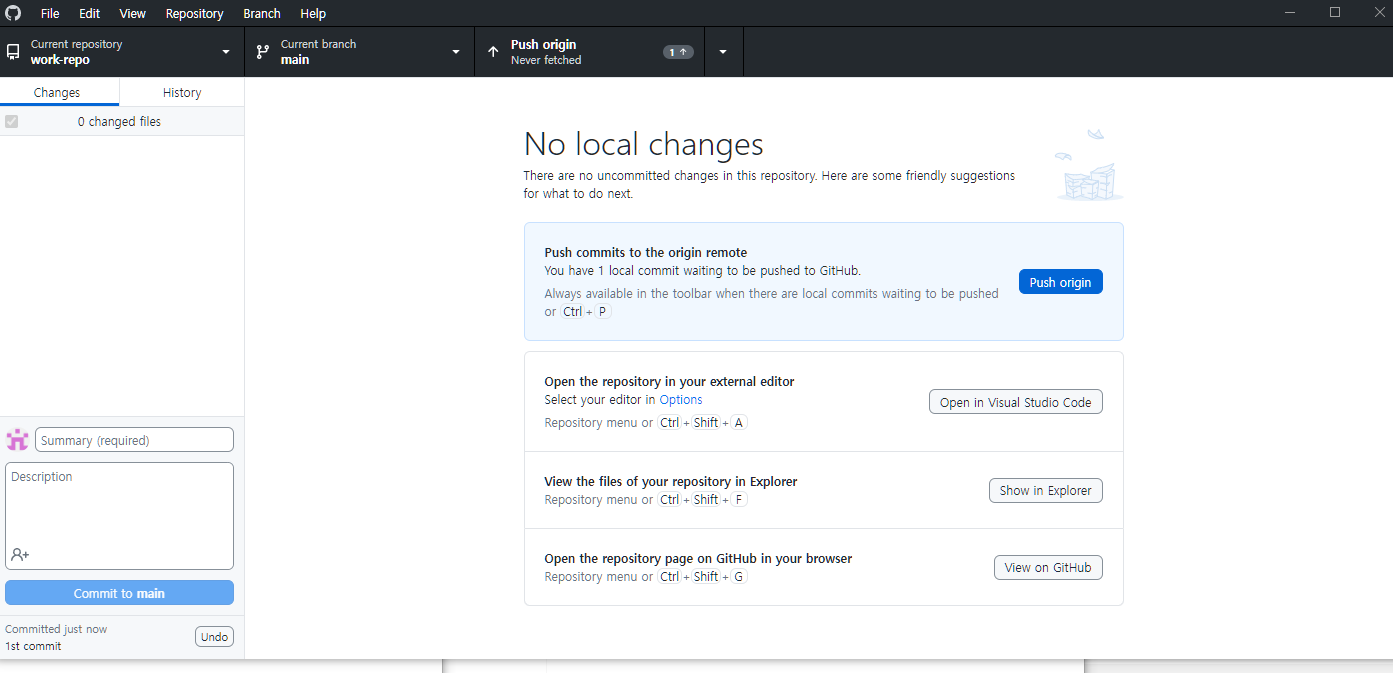
Task: Click Open in Visual Studio Code button
Action: pos(1016,402)
